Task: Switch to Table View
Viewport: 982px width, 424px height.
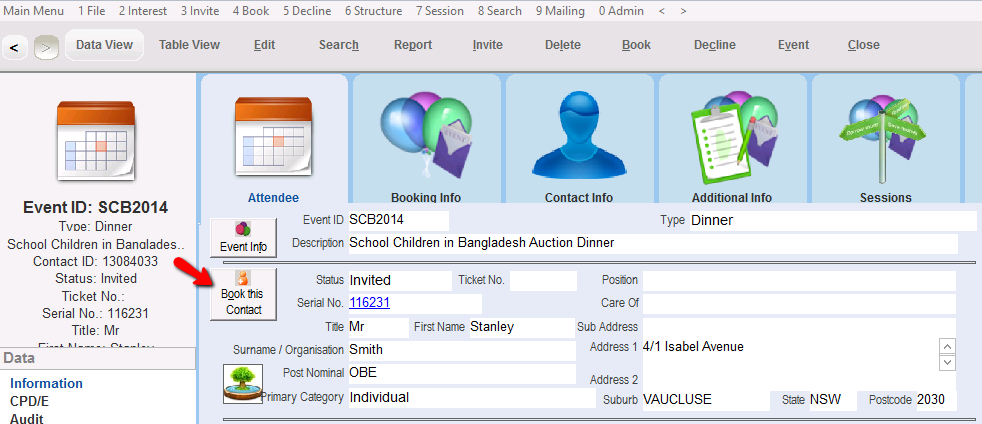Action: (x=189, y=45)
